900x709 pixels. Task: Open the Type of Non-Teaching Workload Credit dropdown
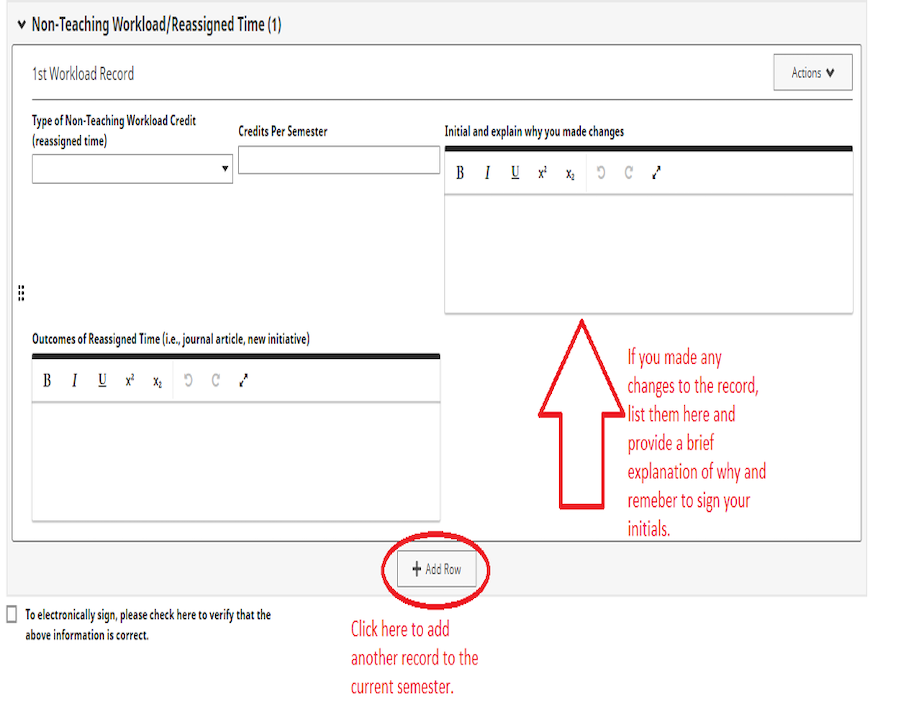(132, 169)
